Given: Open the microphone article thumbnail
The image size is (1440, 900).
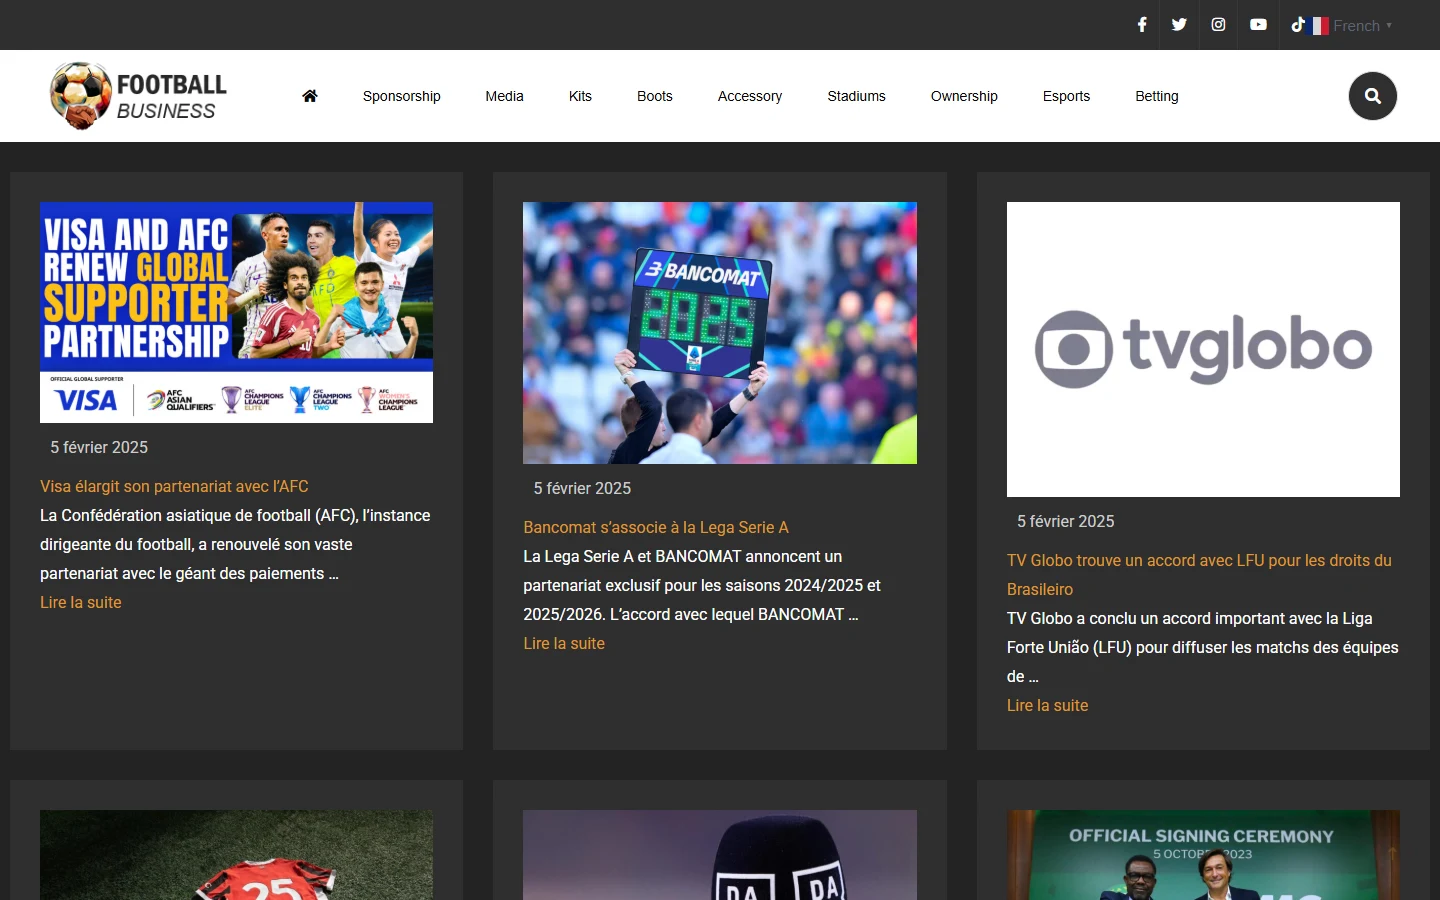Looking at the screenshot, I should pos(720,855).
